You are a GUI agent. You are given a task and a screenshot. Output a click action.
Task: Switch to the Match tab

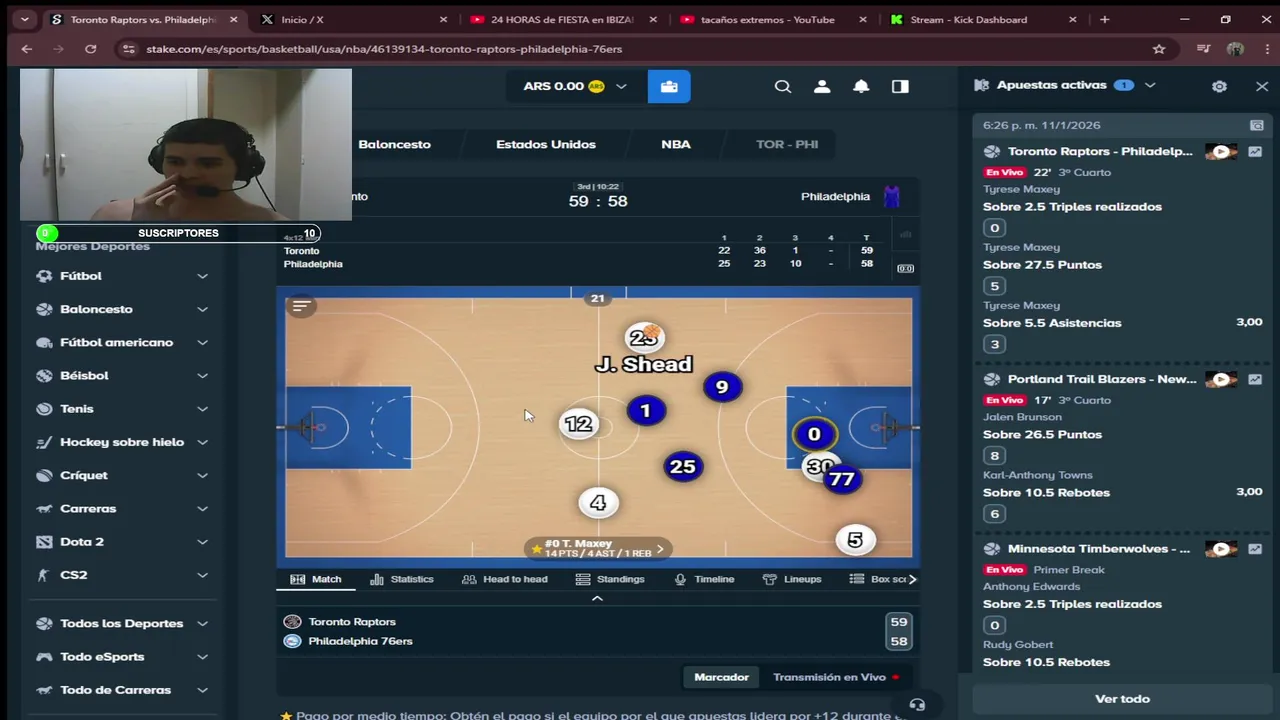tap(316, 579)
